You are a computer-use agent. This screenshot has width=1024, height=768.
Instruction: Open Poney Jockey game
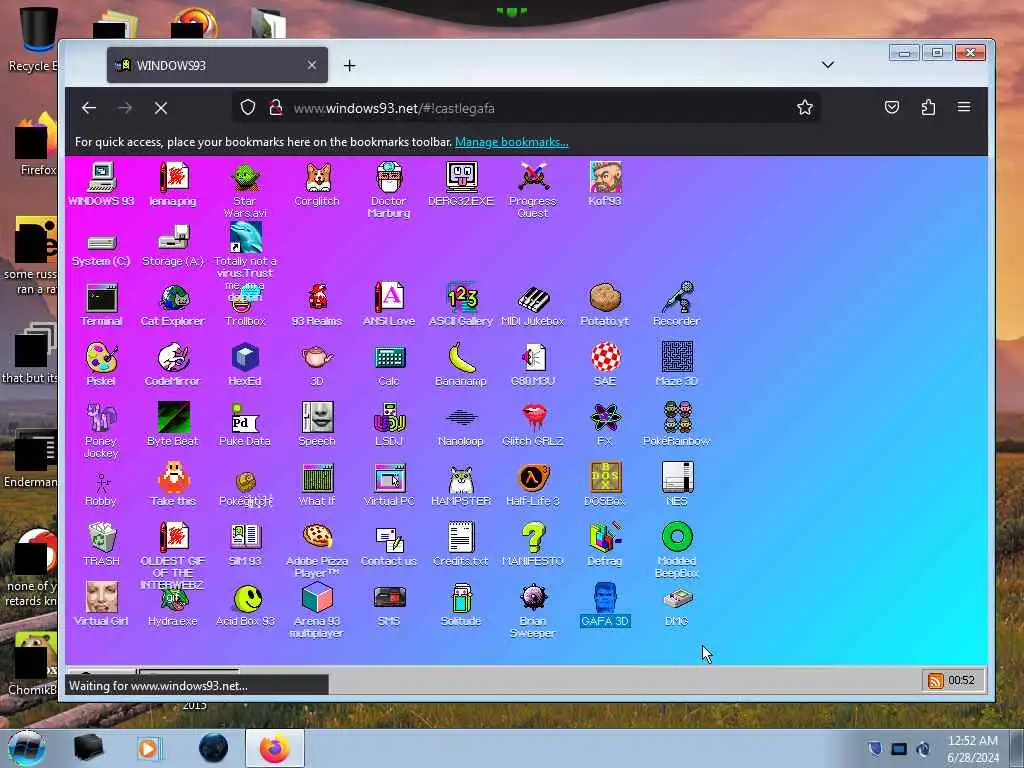tap(101, 430)
